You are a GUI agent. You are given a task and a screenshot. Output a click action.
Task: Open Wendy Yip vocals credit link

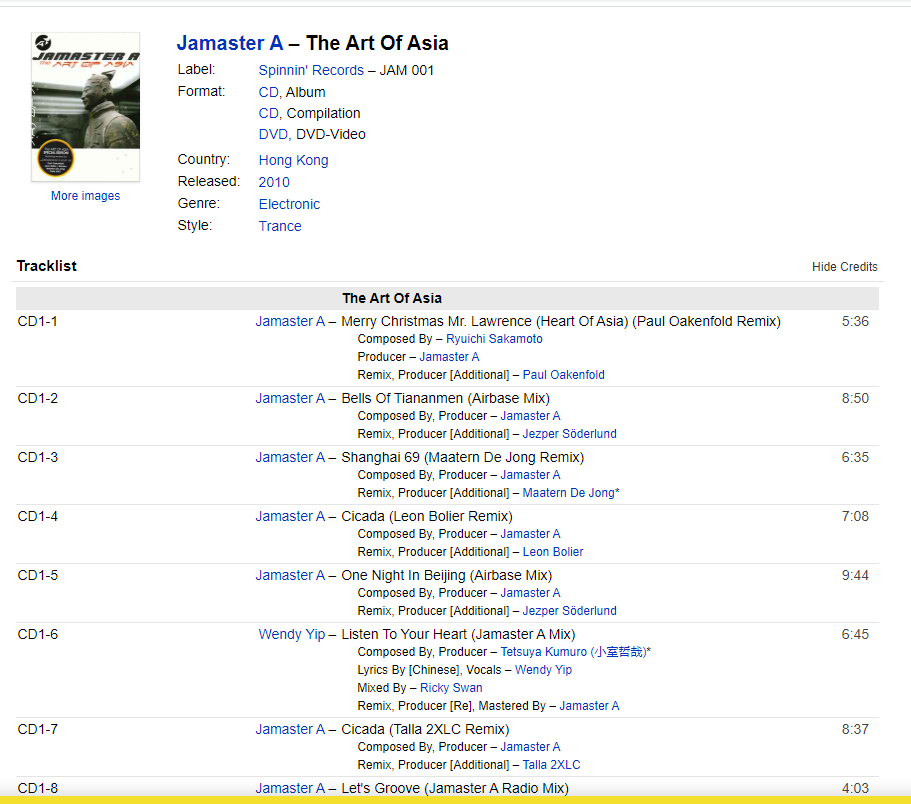[x=543, y=670]
